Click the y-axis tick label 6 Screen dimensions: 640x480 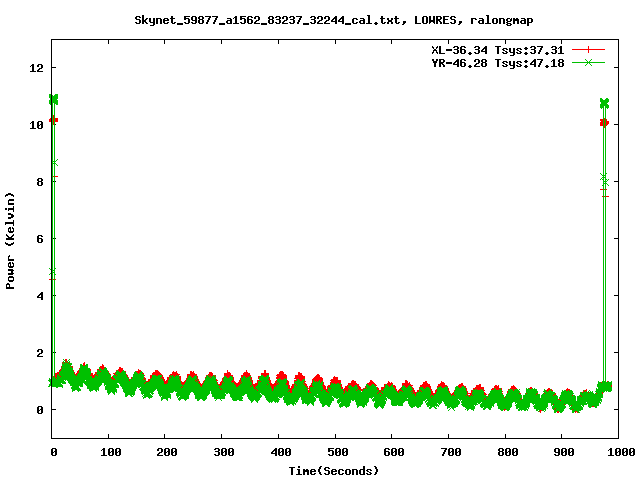tap(40, 239)
